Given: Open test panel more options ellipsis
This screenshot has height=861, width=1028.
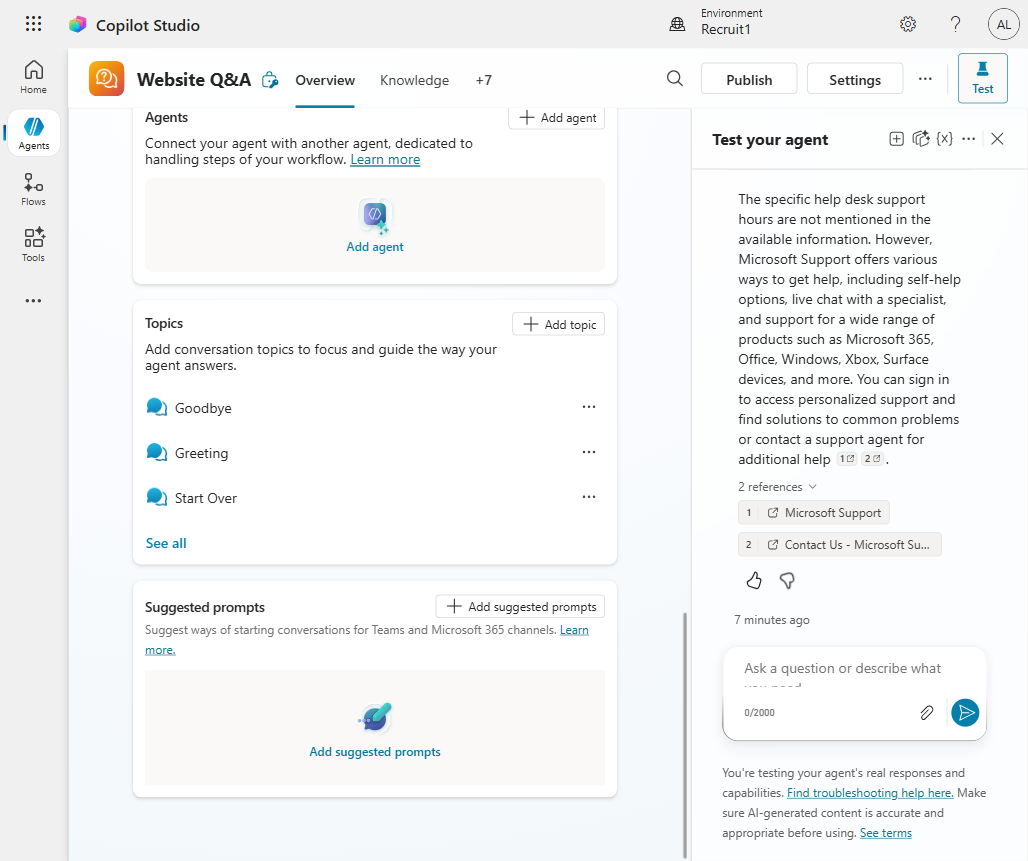Looking at the screenshot, I should coord(968,139).
